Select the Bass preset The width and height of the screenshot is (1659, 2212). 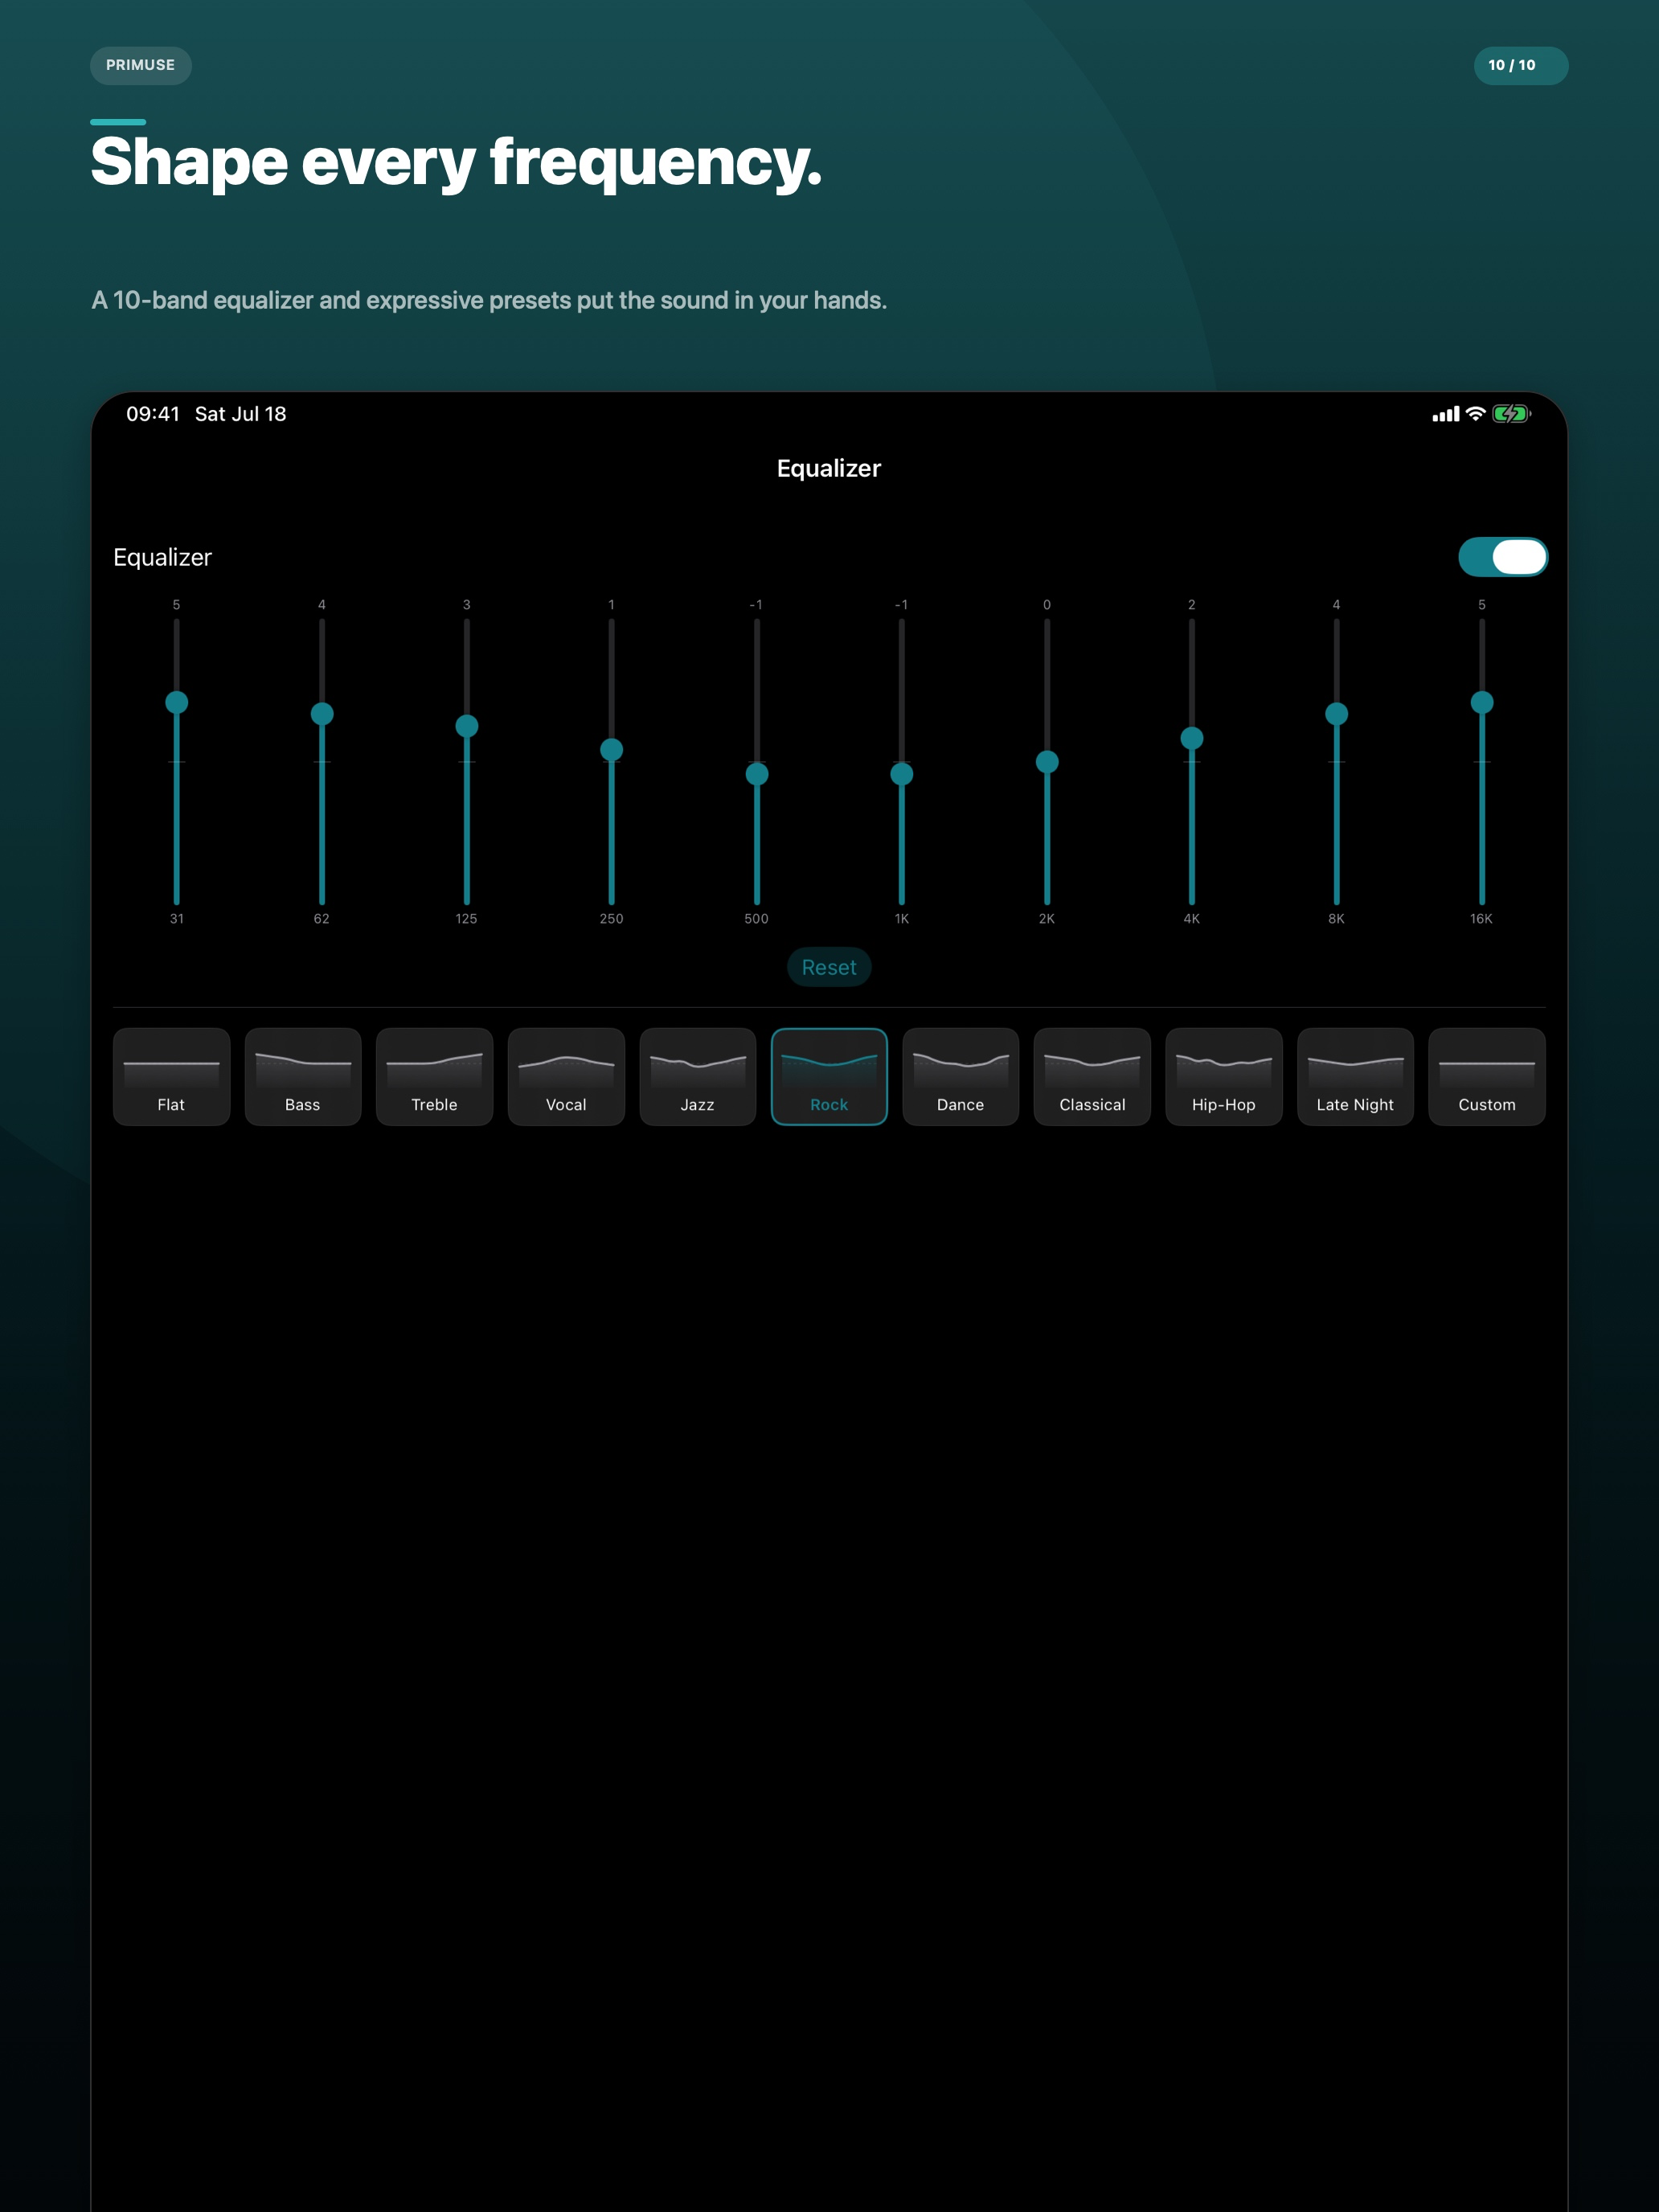click(303, 1076)
